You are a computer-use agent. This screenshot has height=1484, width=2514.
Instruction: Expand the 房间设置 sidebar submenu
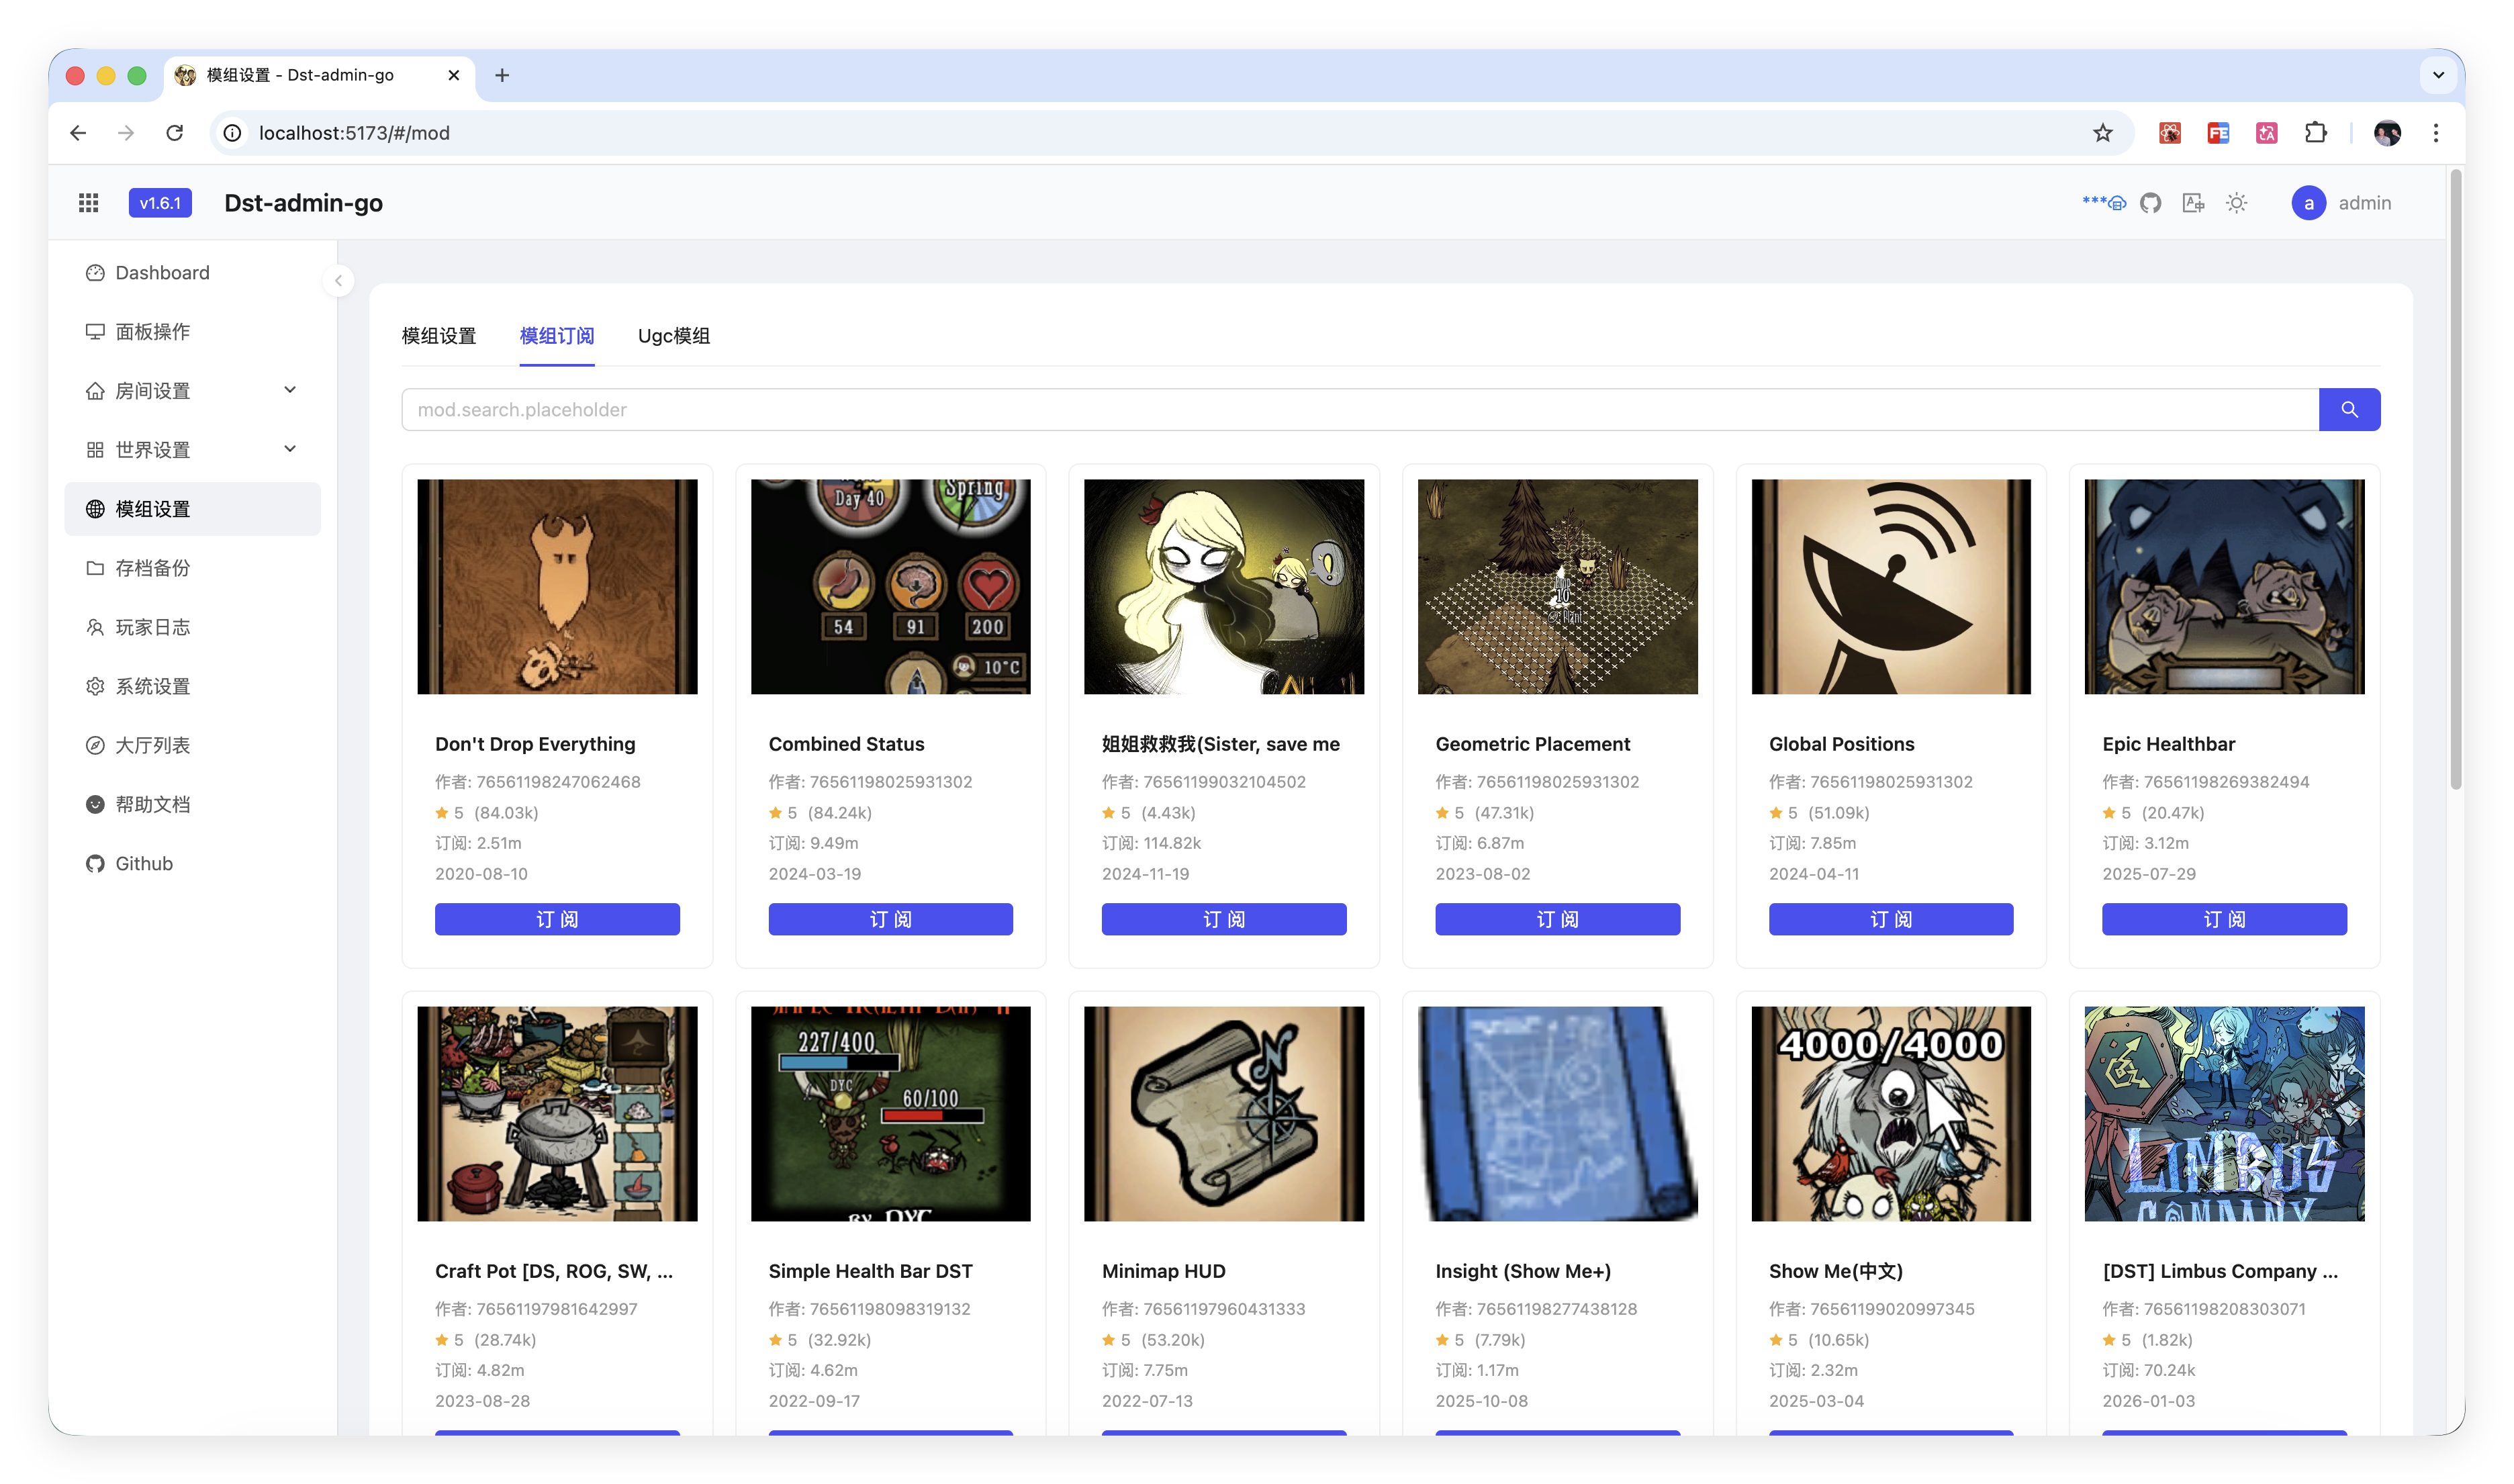pyautogui.click(x=193, y=391)
